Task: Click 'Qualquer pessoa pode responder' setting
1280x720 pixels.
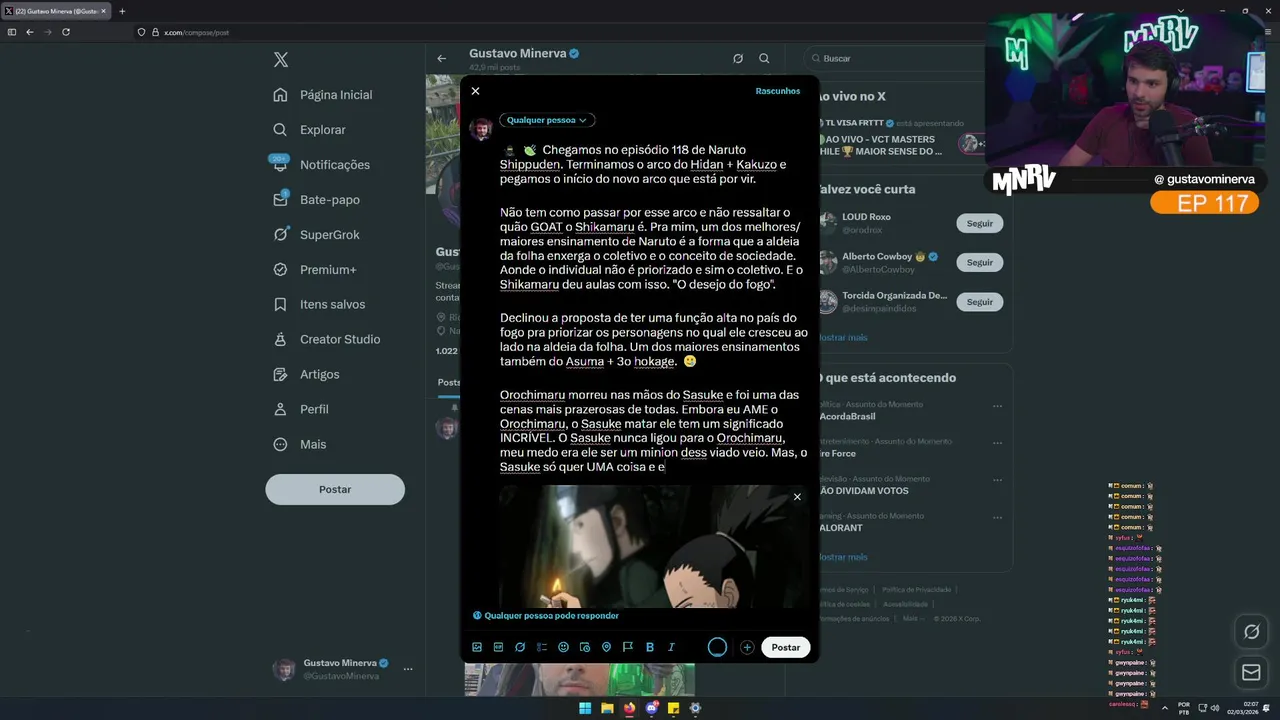Action: [546, 616]
